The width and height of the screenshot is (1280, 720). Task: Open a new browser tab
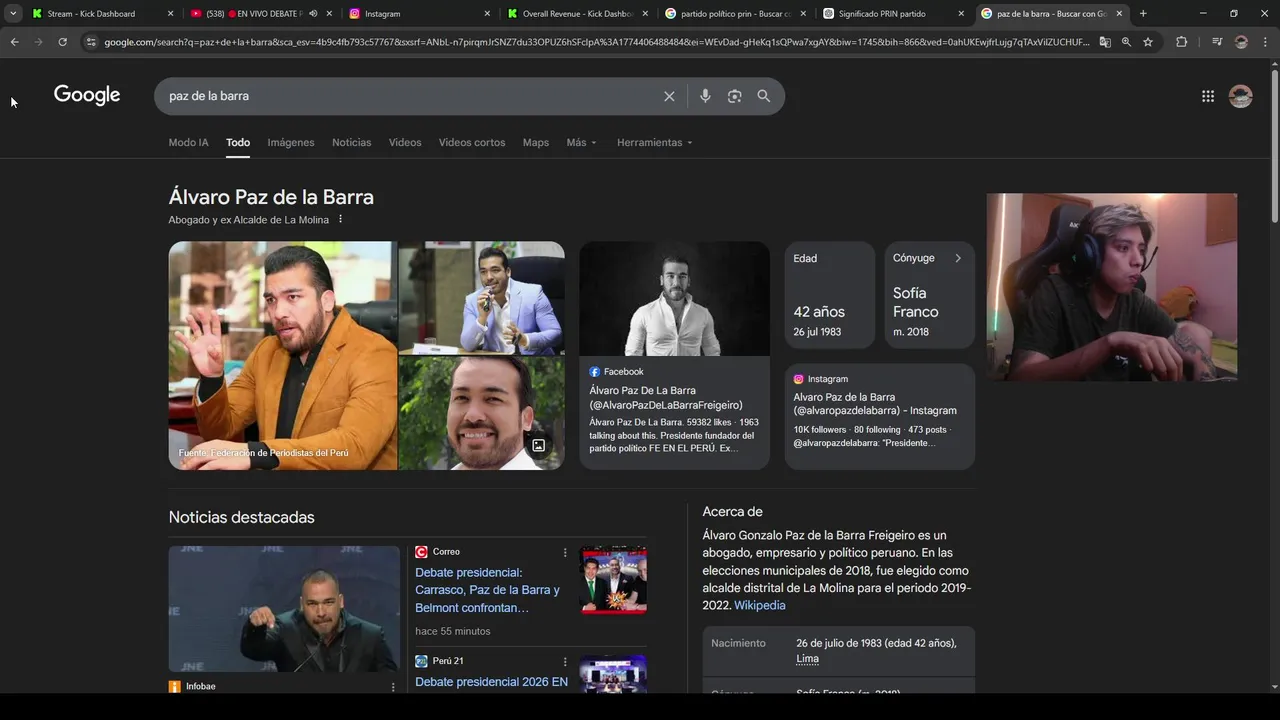(1143, 14)
